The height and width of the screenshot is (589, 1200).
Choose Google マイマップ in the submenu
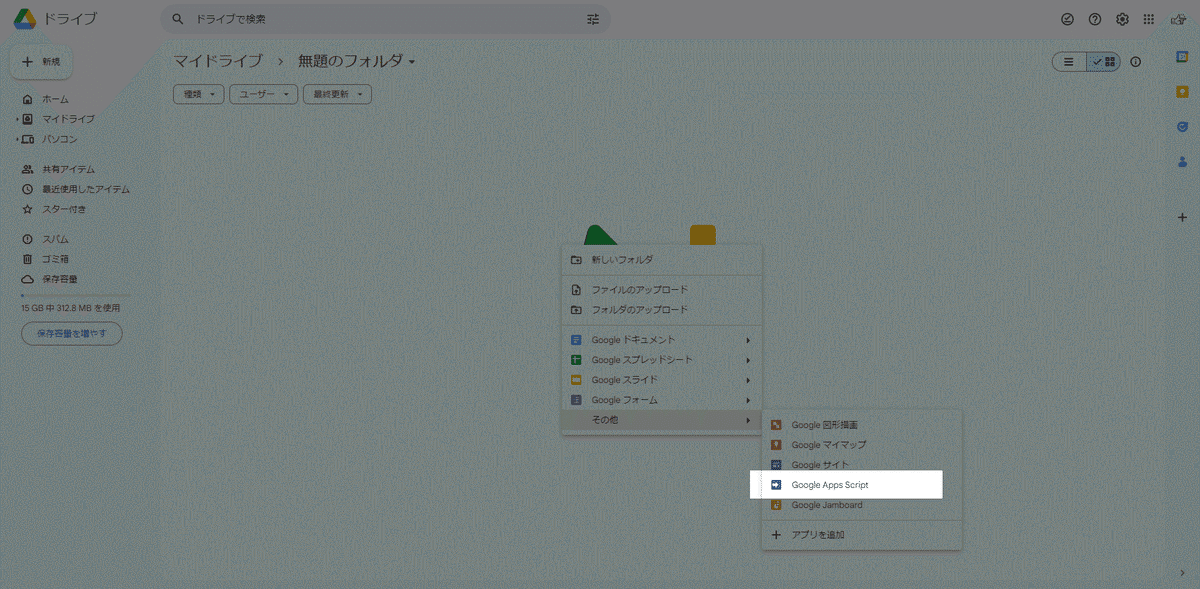click(861, 445)
